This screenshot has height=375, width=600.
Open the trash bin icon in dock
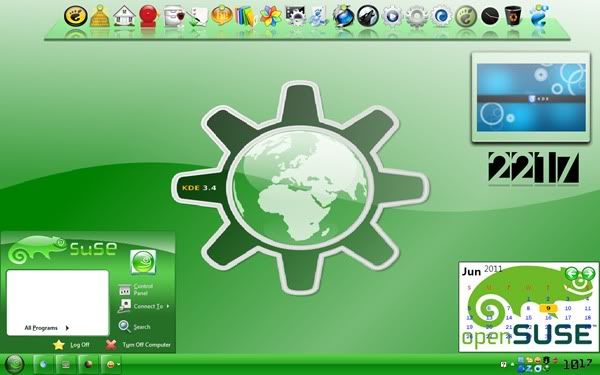[514, 16]
